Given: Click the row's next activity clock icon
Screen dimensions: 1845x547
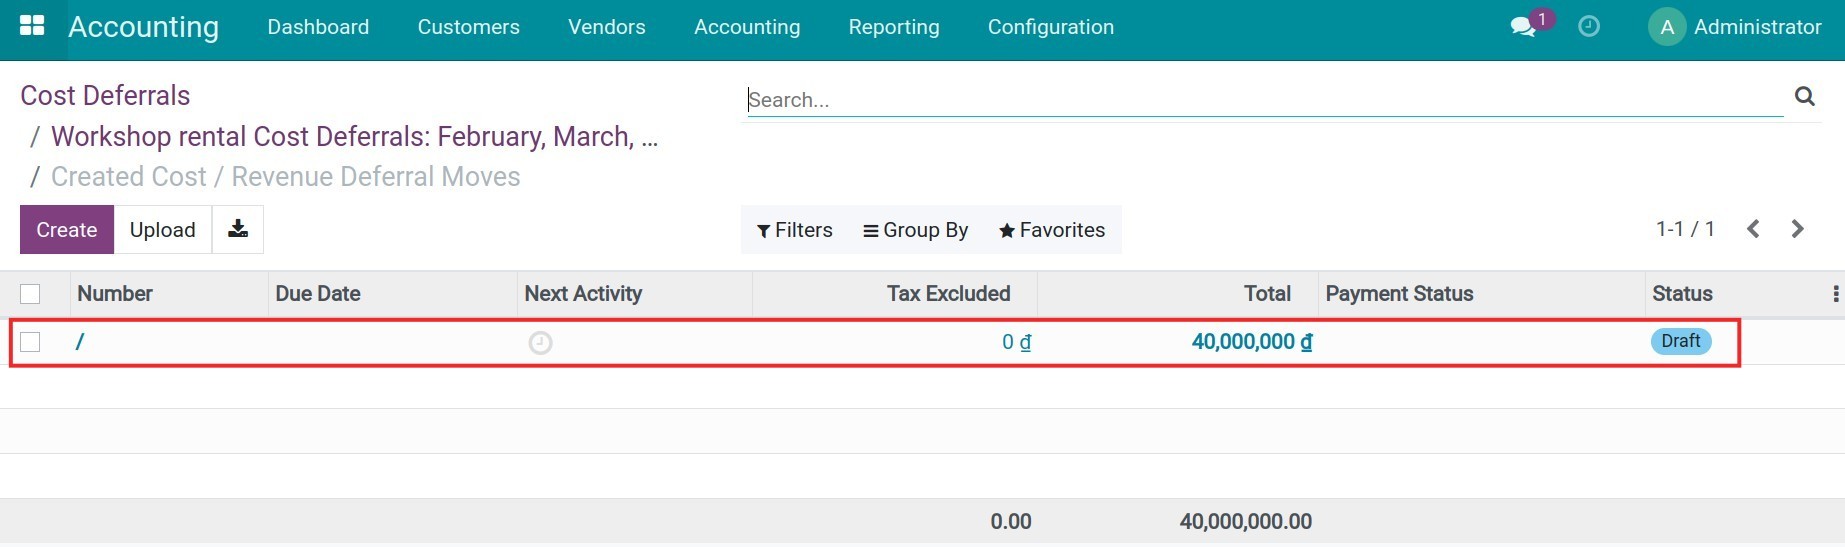Looking at the screenshot, I should click(540, 343).
